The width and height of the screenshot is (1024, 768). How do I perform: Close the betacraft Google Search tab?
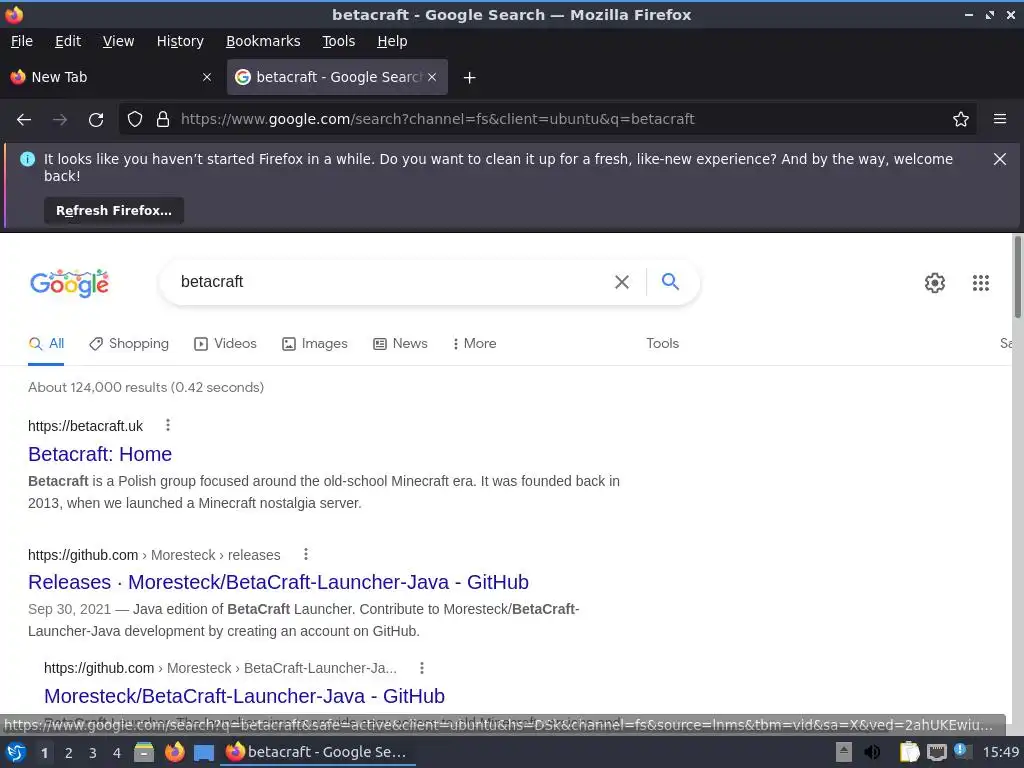coord(432,77)
